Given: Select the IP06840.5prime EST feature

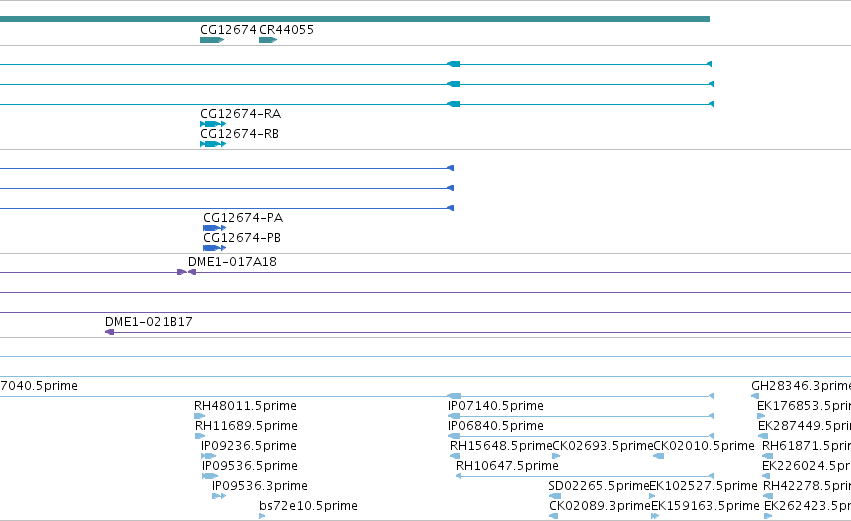Looking at the screenshot, I should [x=580, y=436].
